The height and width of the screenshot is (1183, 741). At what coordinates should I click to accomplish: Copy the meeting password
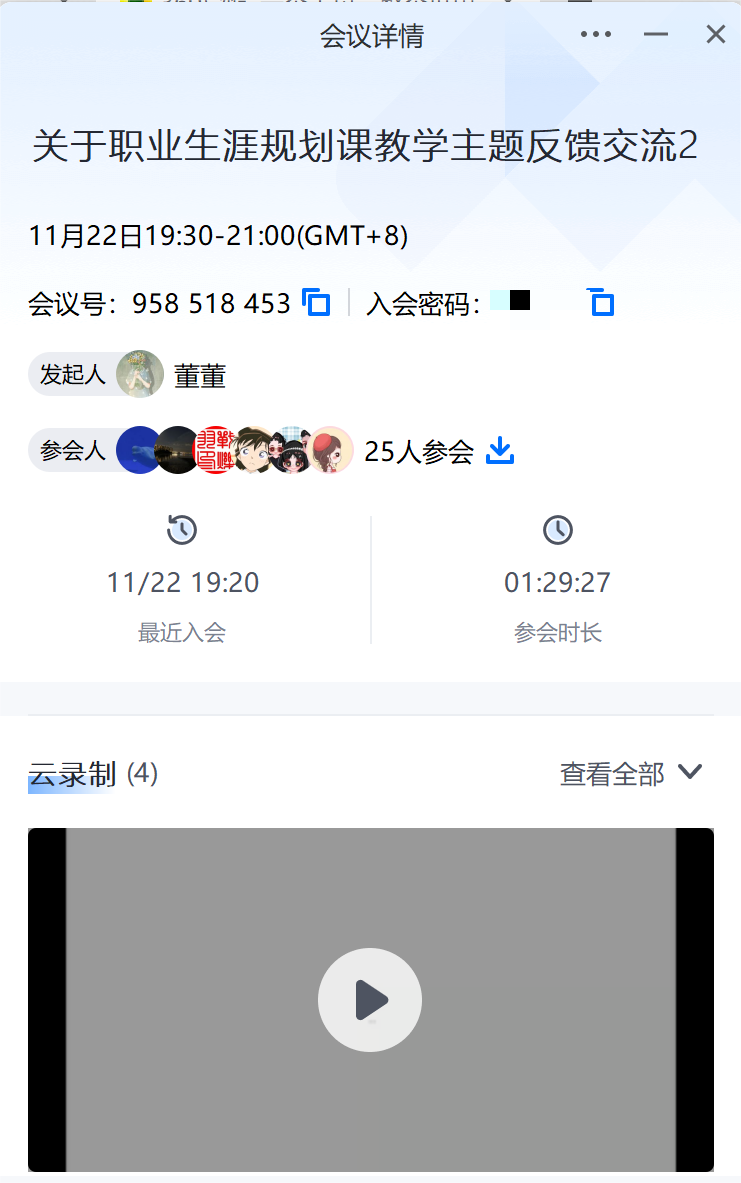[x=601, y=303]
